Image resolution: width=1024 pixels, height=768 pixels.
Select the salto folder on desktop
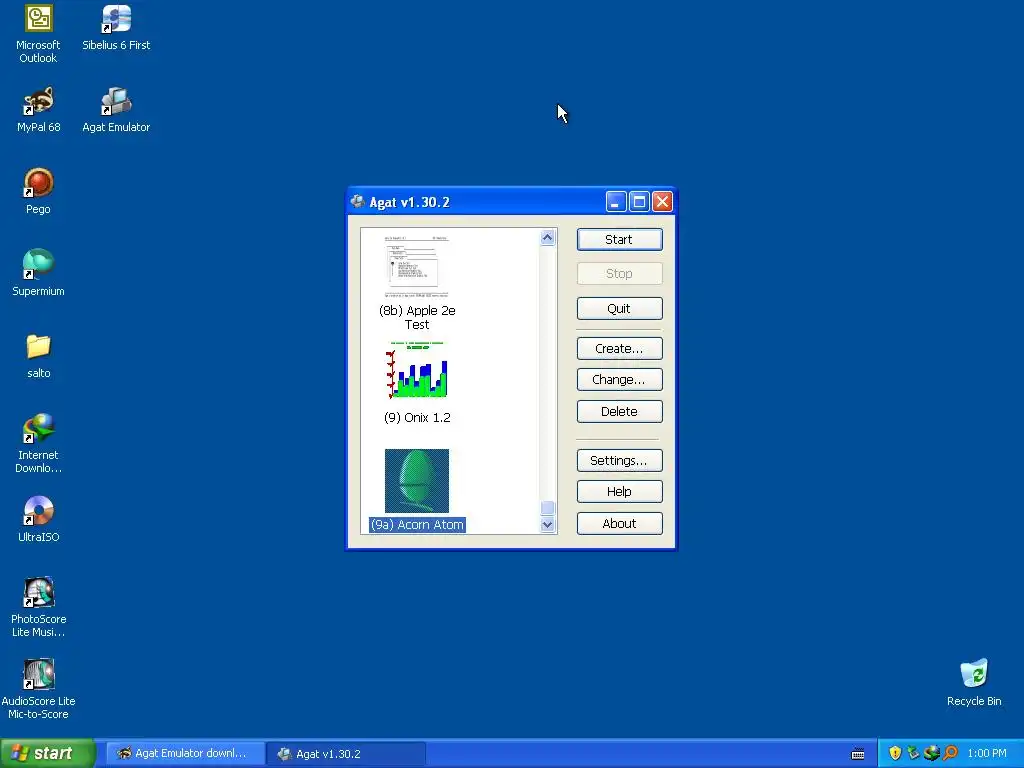click(38, 356)
